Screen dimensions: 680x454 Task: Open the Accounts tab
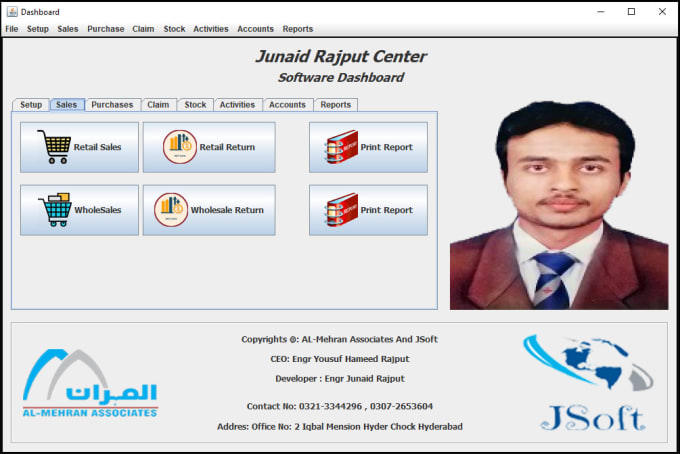click(287, 105)
